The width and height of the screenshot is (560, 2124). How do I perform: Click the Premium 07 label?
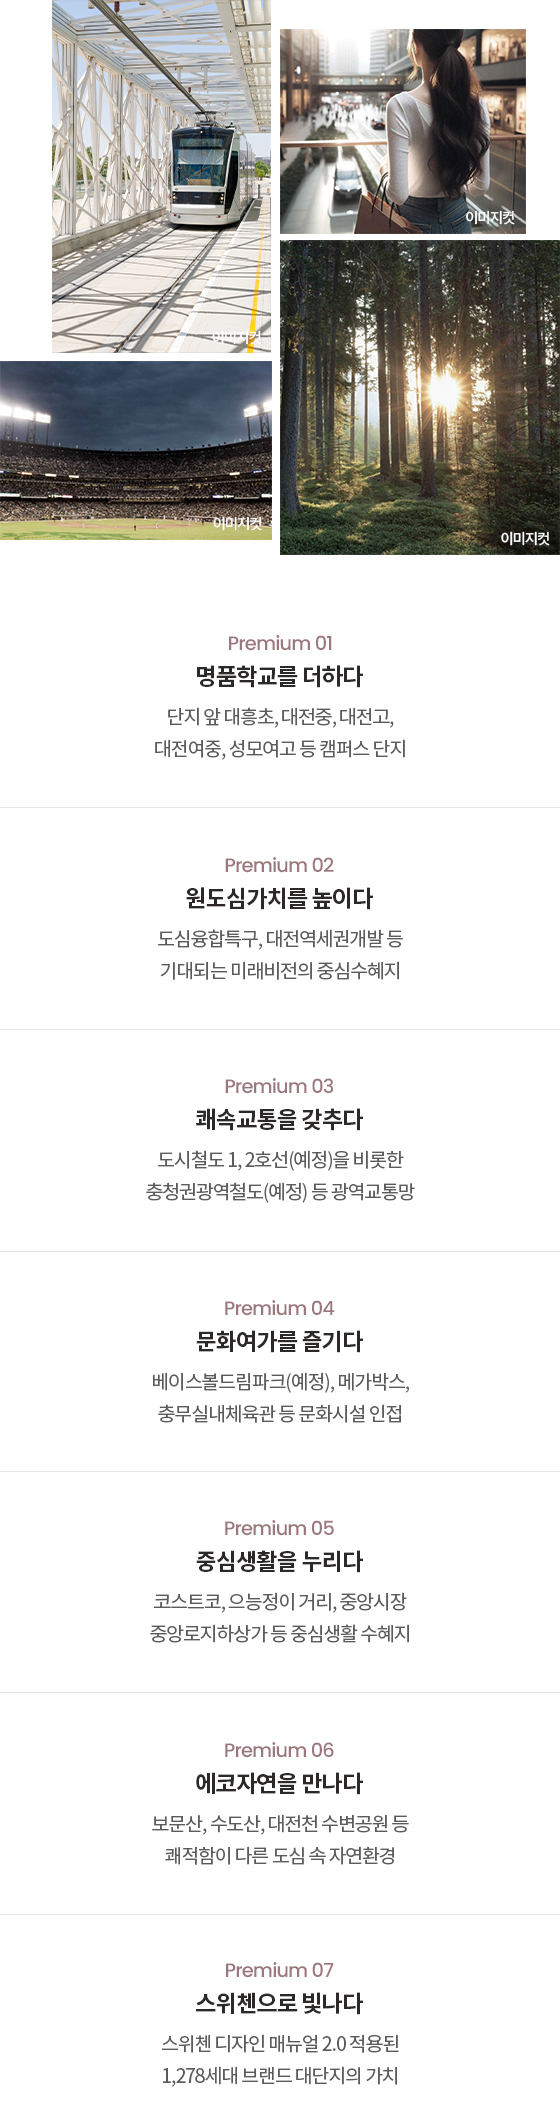point(280,1970)
